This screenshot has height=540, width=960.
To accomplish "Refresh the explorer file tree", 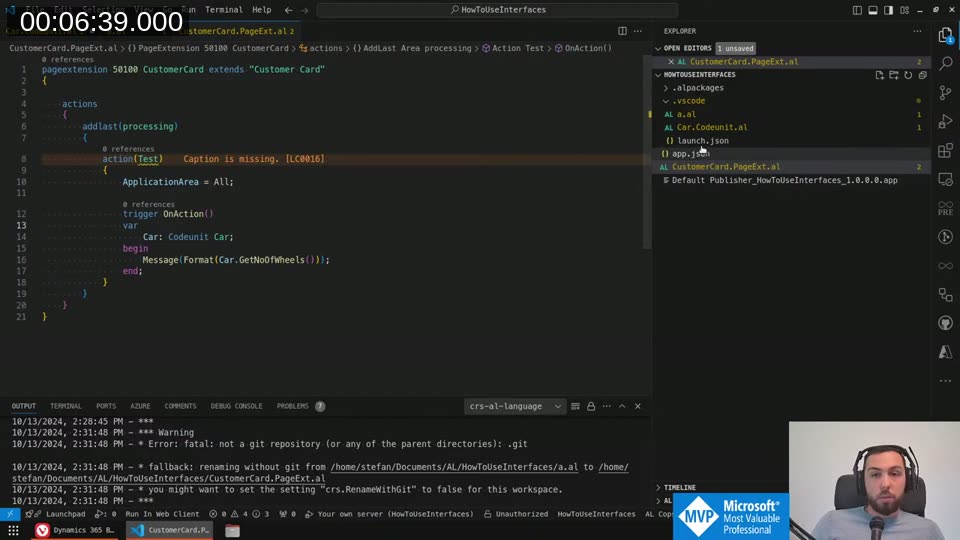I will click(908, 75).
